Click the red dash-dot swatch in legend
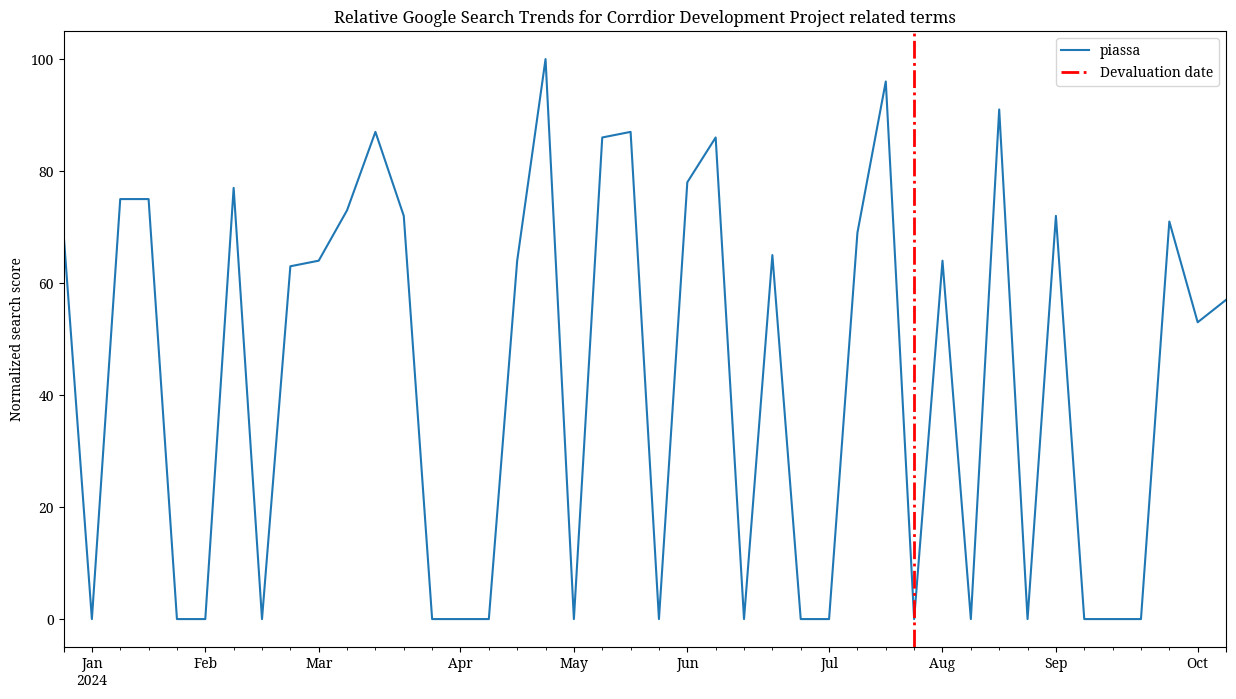Screen dimensions: 1236x699 (1078, 72)
